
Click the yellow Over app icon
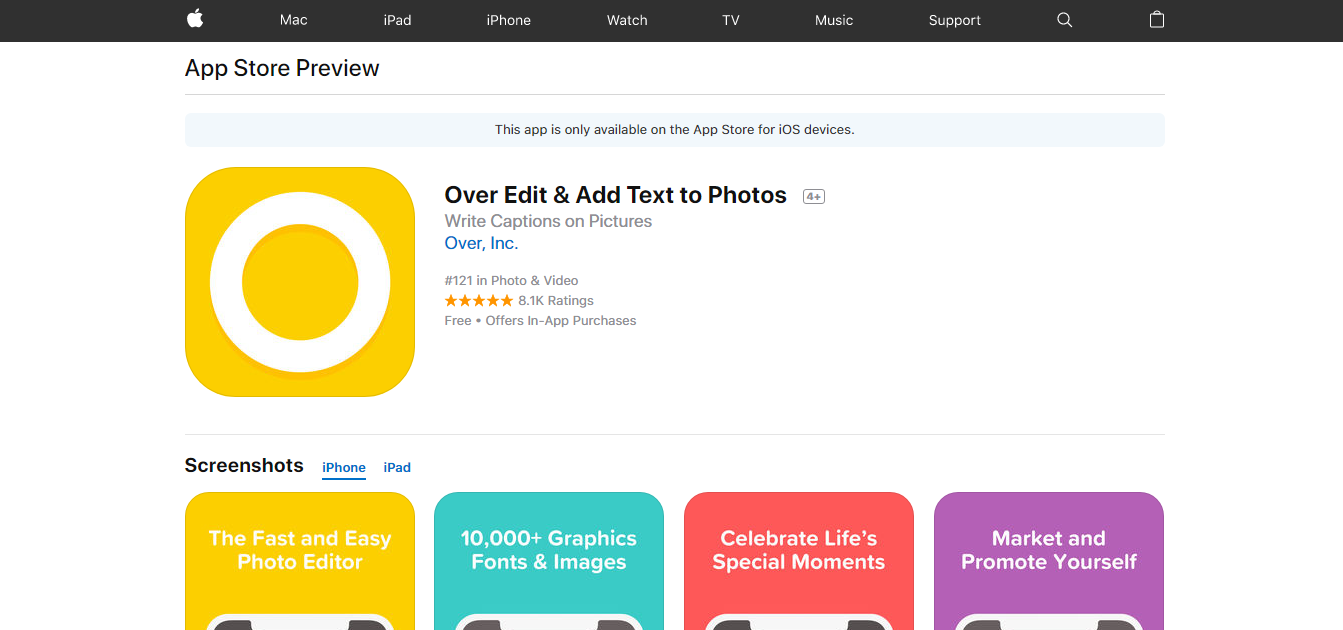point(300,282)
